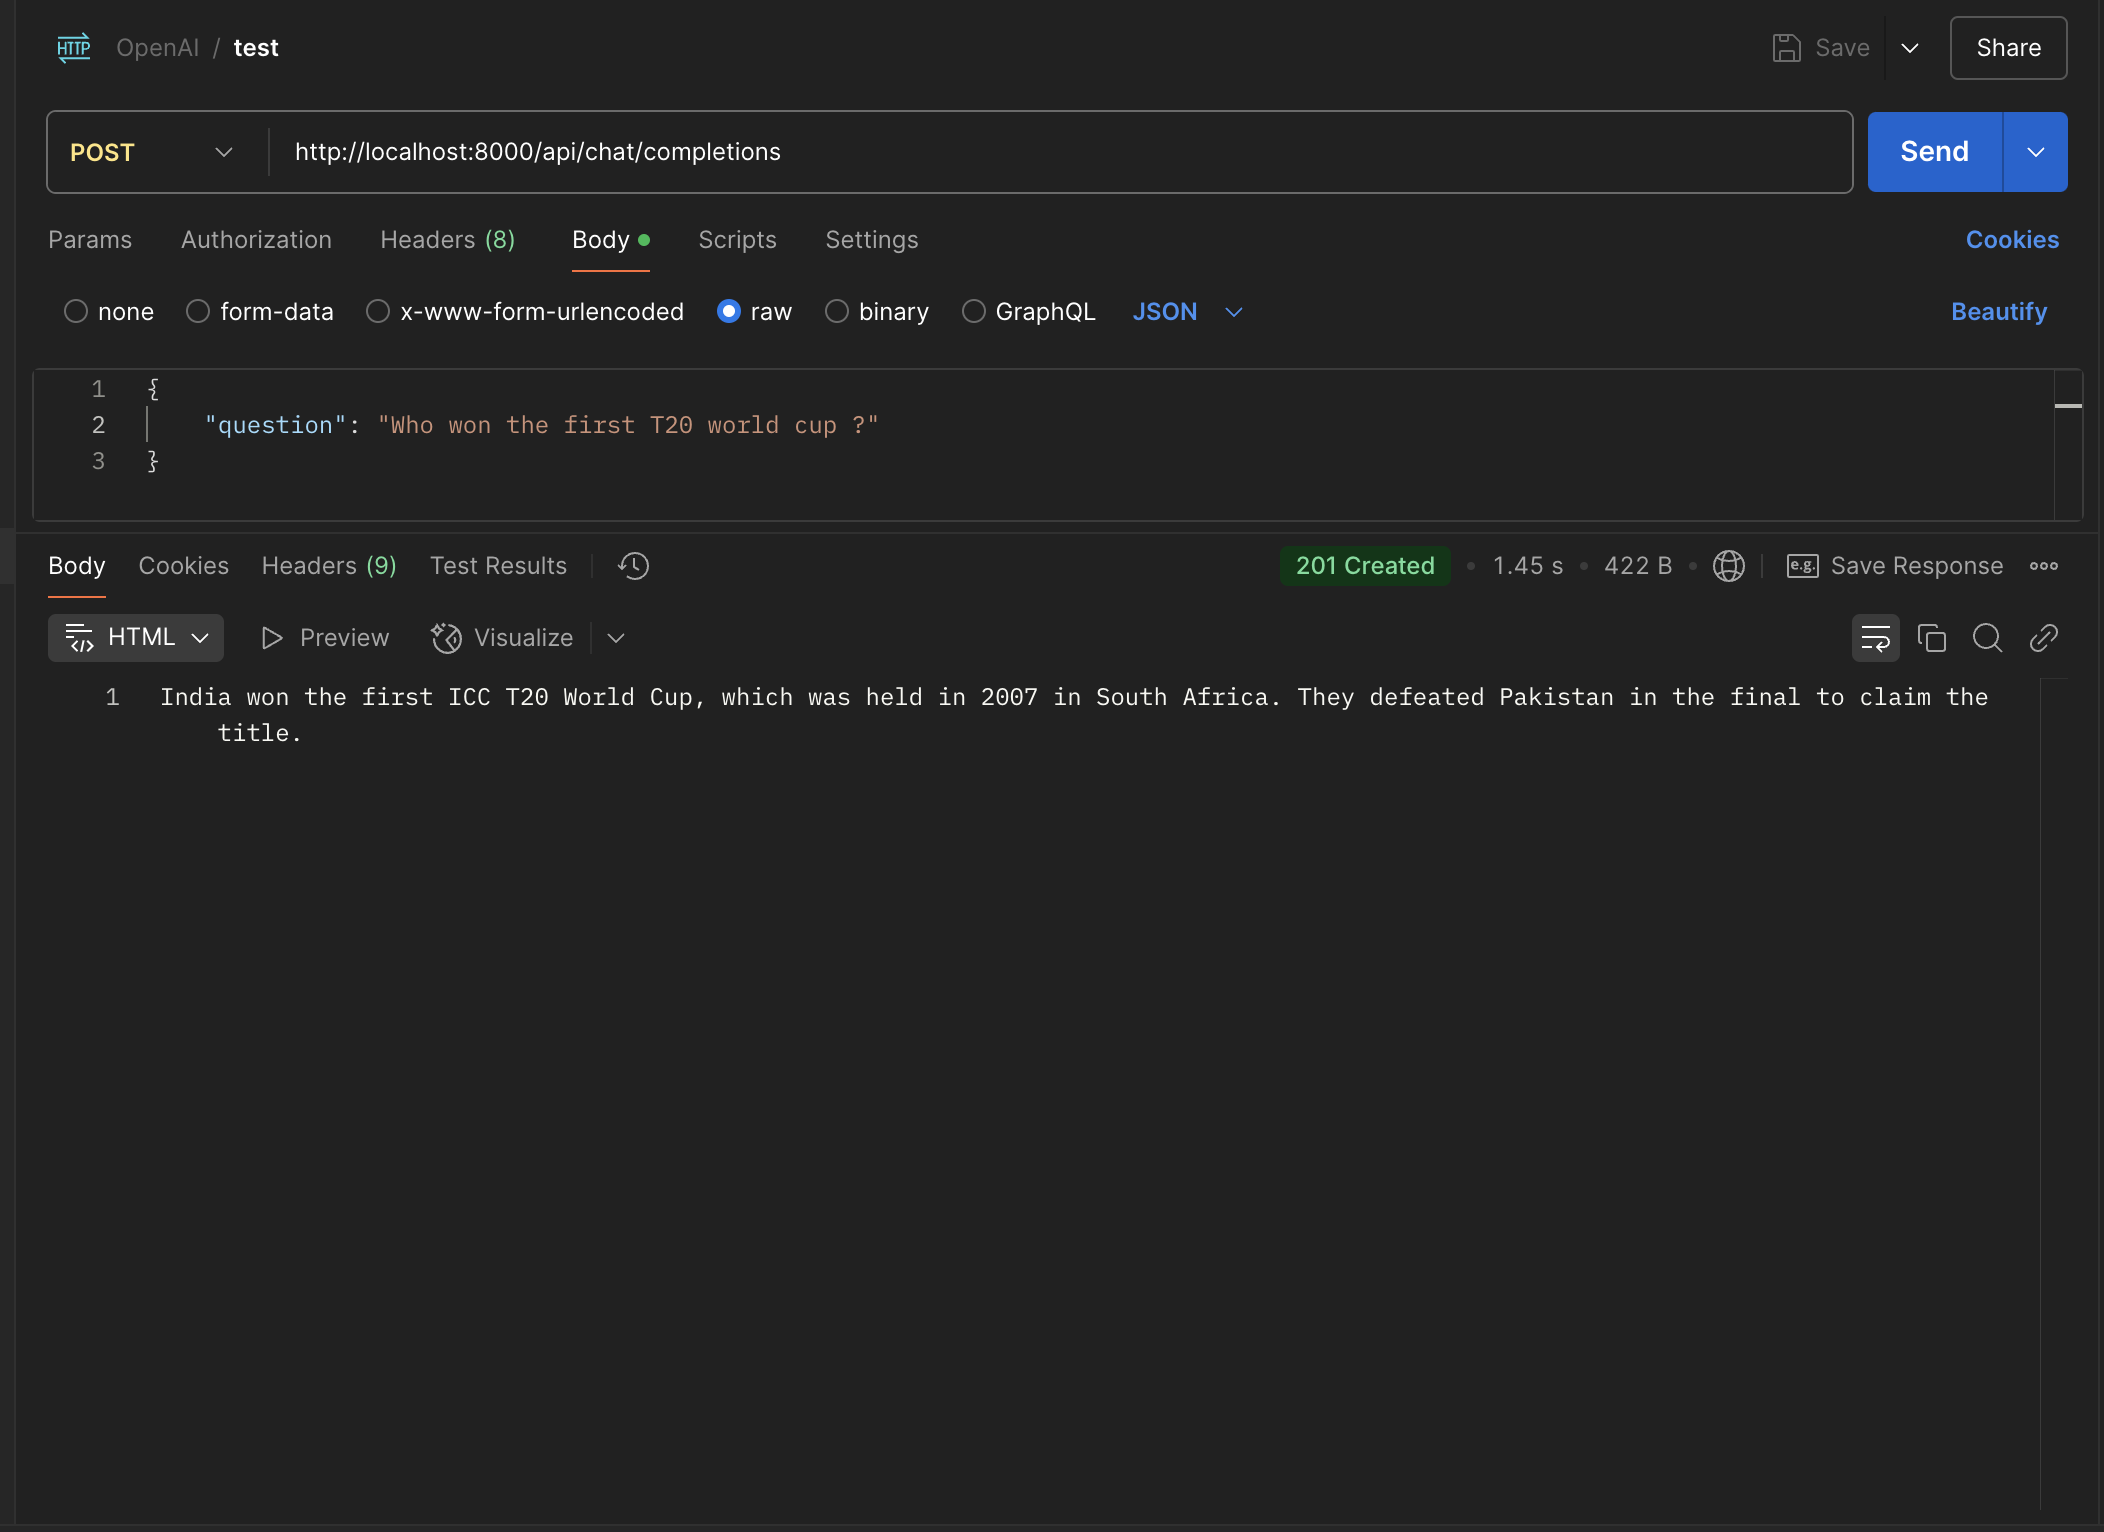Search the response with the magnifier icon
Screen dimensions: 2104x1532
click(1988, 638)
